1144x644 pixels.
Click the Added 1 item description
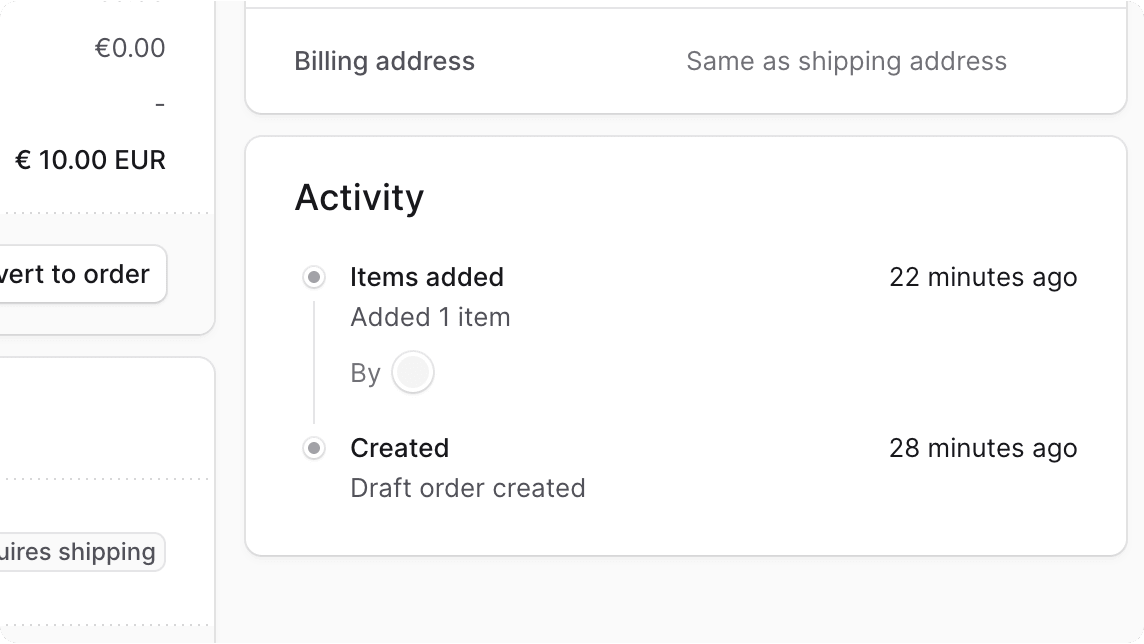430,317
